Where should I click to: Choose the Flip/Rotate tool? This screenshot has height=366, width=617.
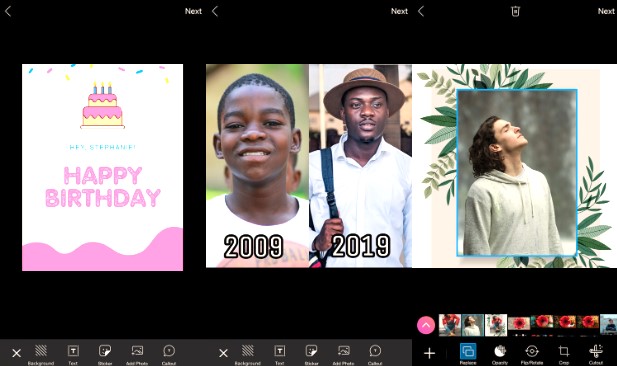pos(532,353)
